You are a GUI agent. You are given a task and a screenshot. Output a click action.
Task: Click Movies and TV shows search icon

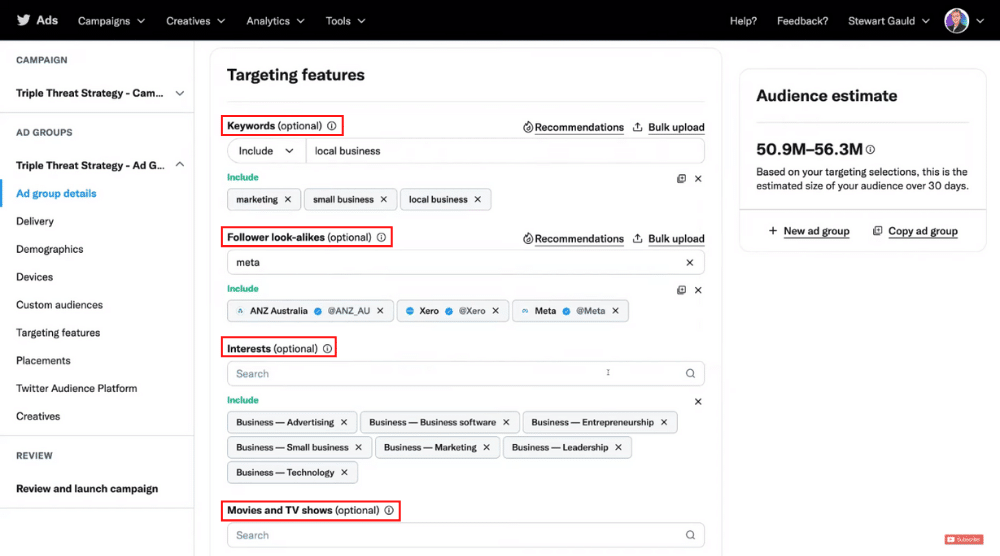click(690, 535)
